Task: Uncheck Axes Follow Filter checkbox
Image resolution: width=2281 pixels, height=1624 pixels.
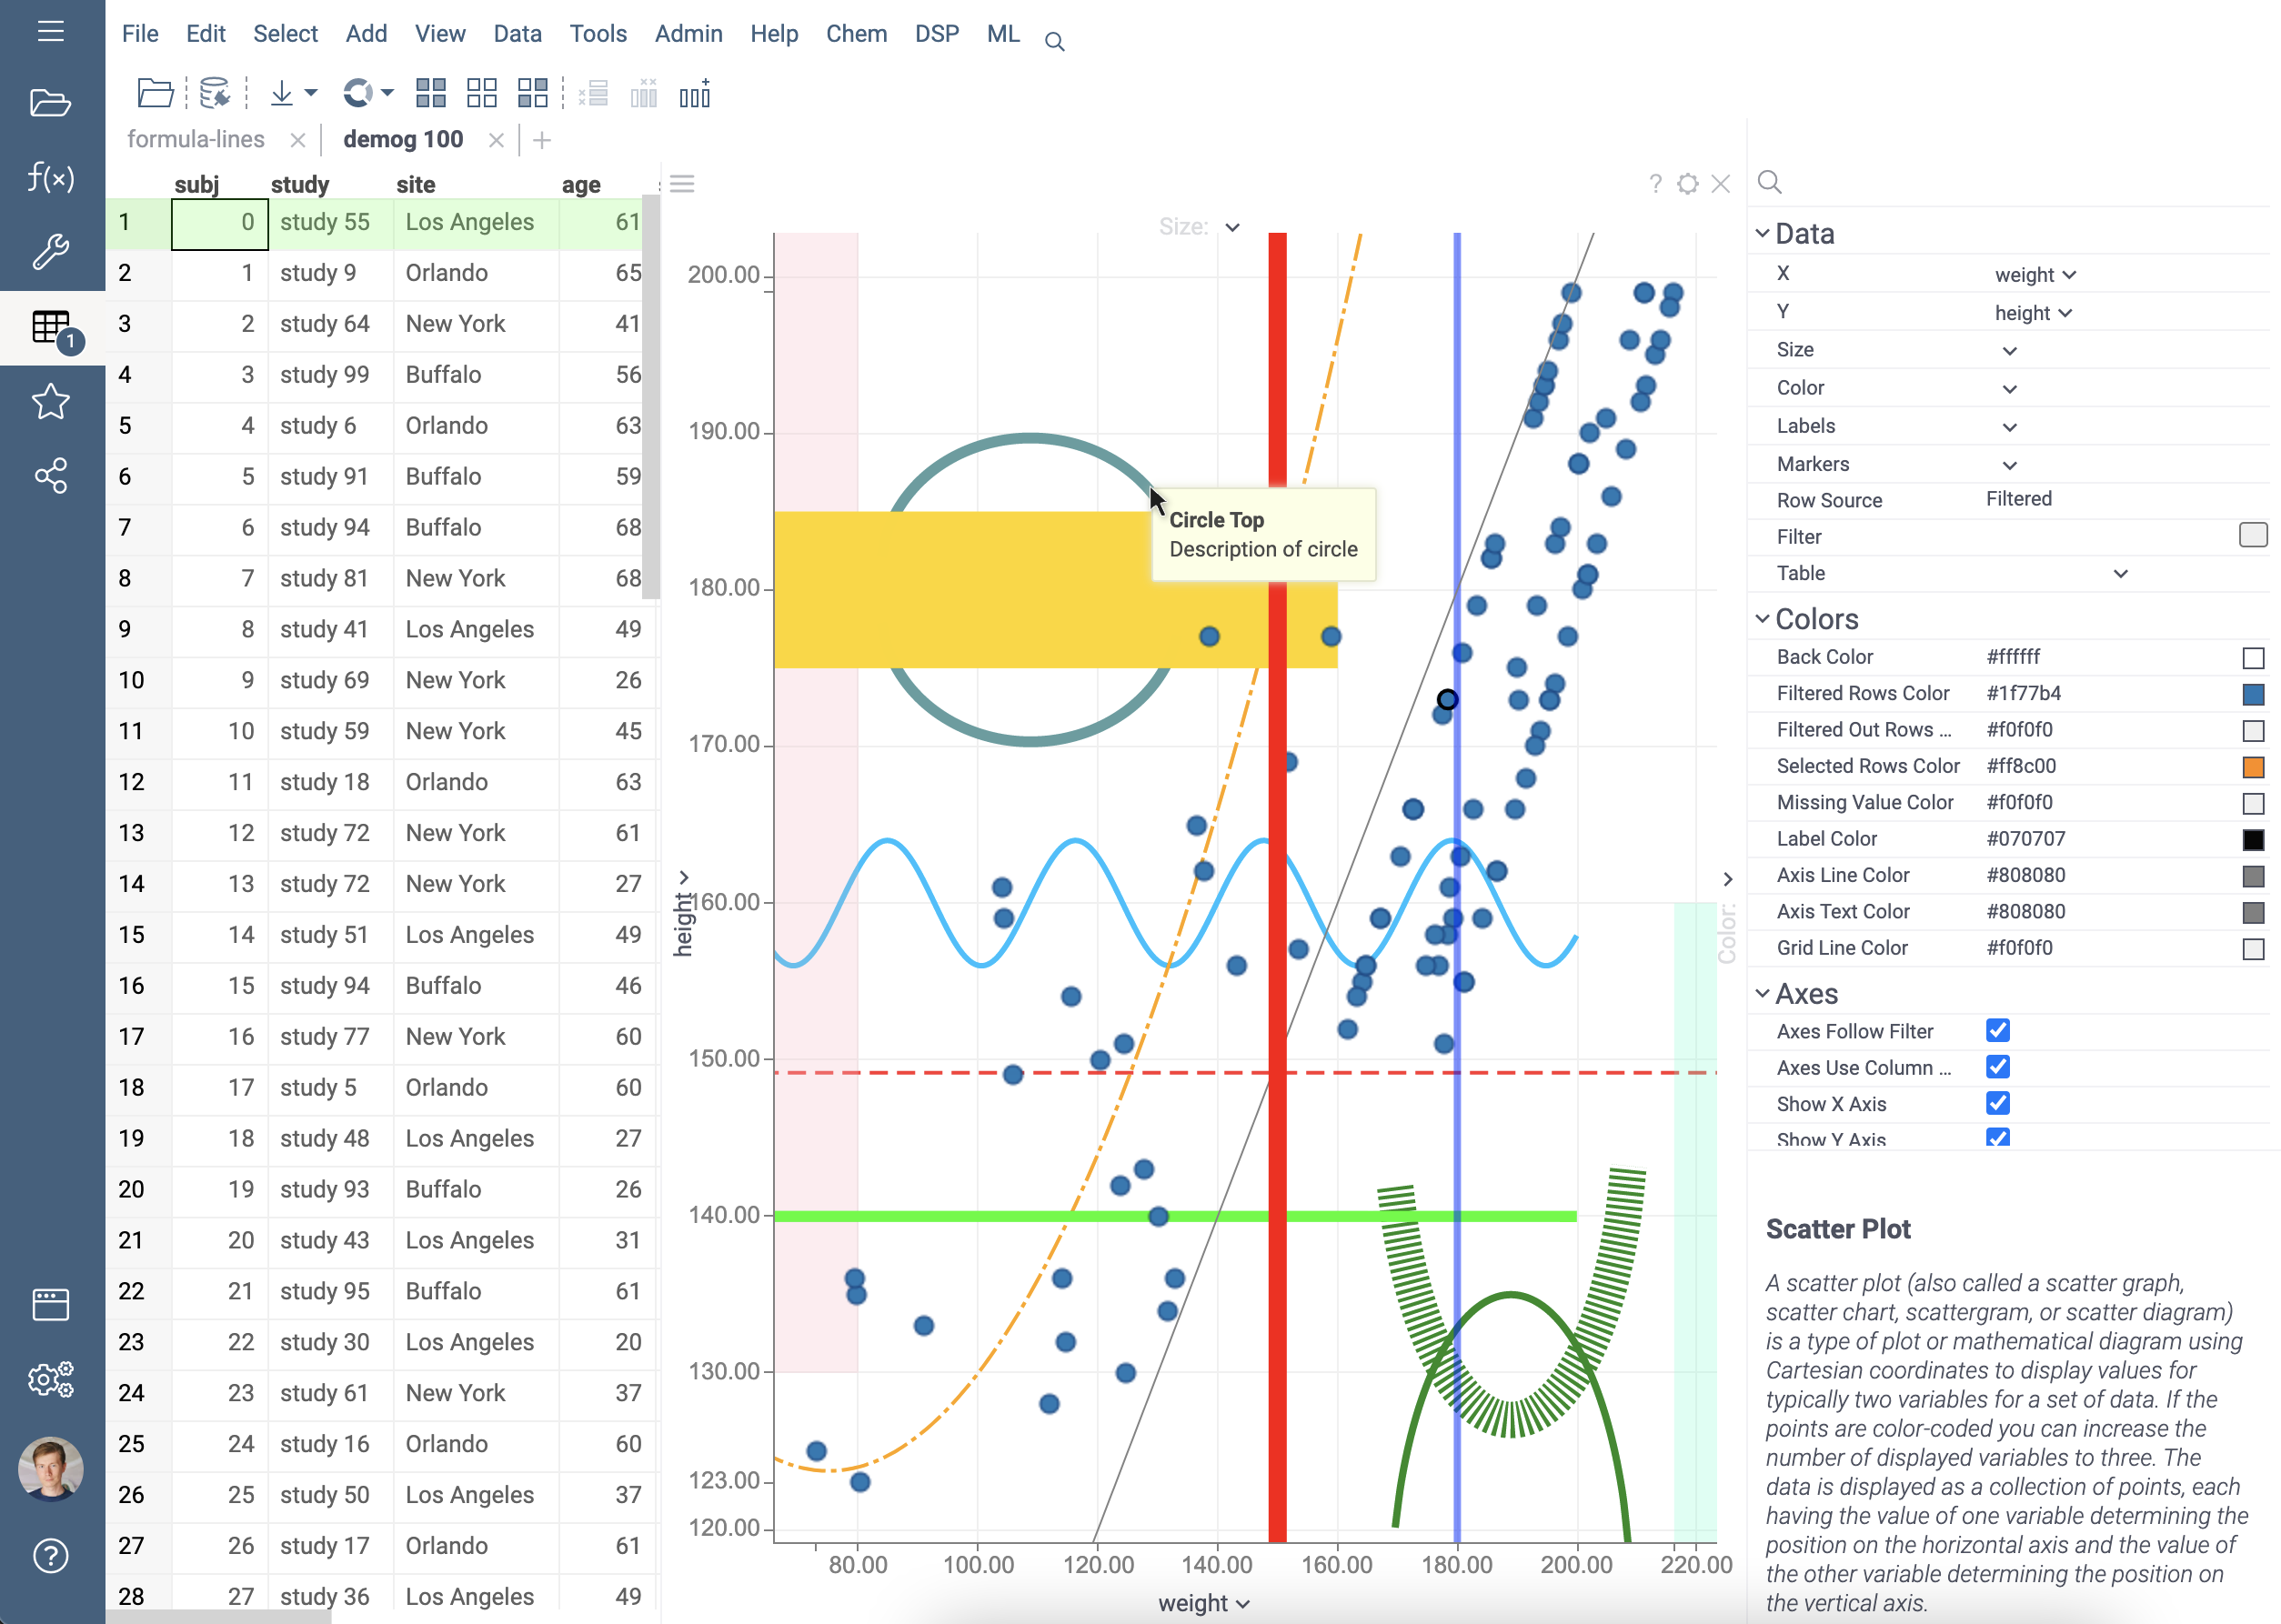Action: click(x=1998, y=1031)
